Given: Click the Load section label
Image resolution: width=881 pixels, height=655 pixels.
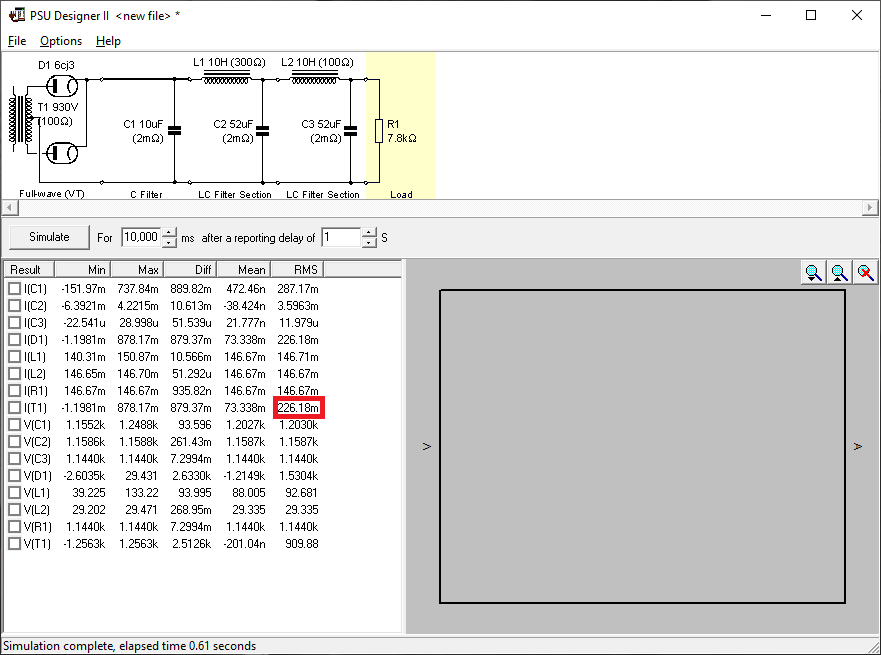Looking at the screenshot, I should (x=401, y=194).
